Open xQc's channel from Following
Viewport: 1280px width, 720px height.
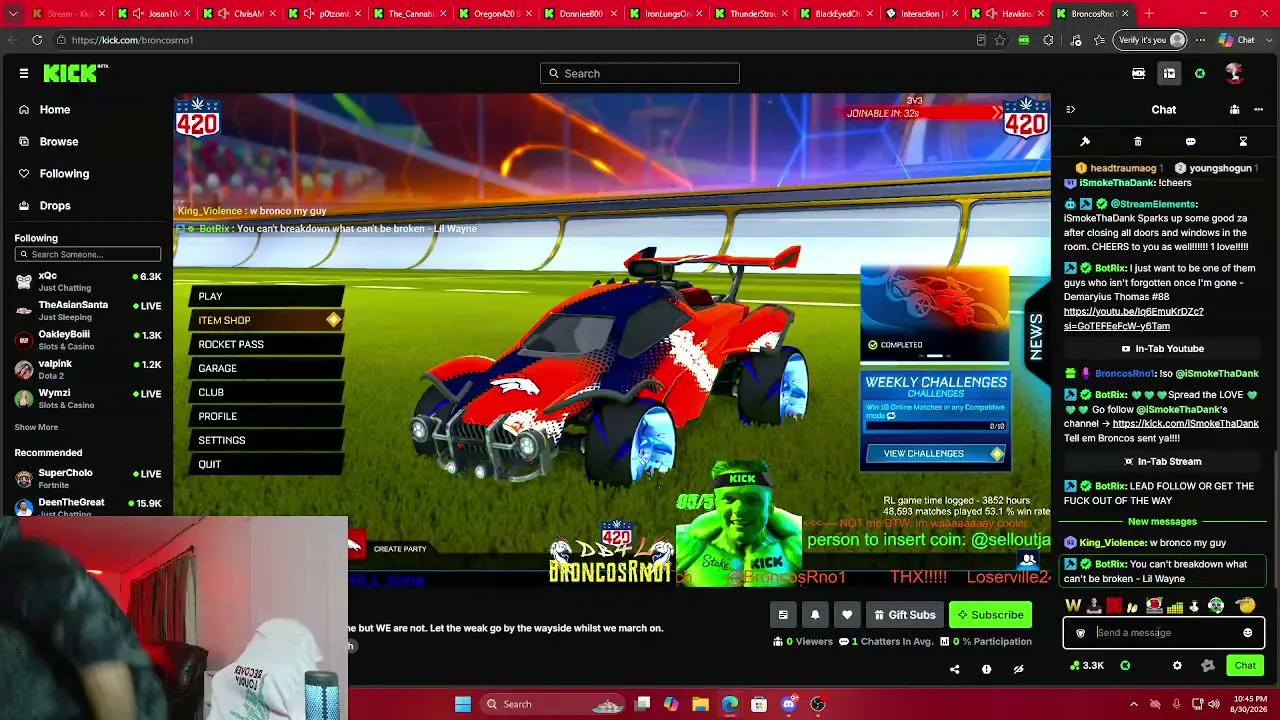[87, 281]
